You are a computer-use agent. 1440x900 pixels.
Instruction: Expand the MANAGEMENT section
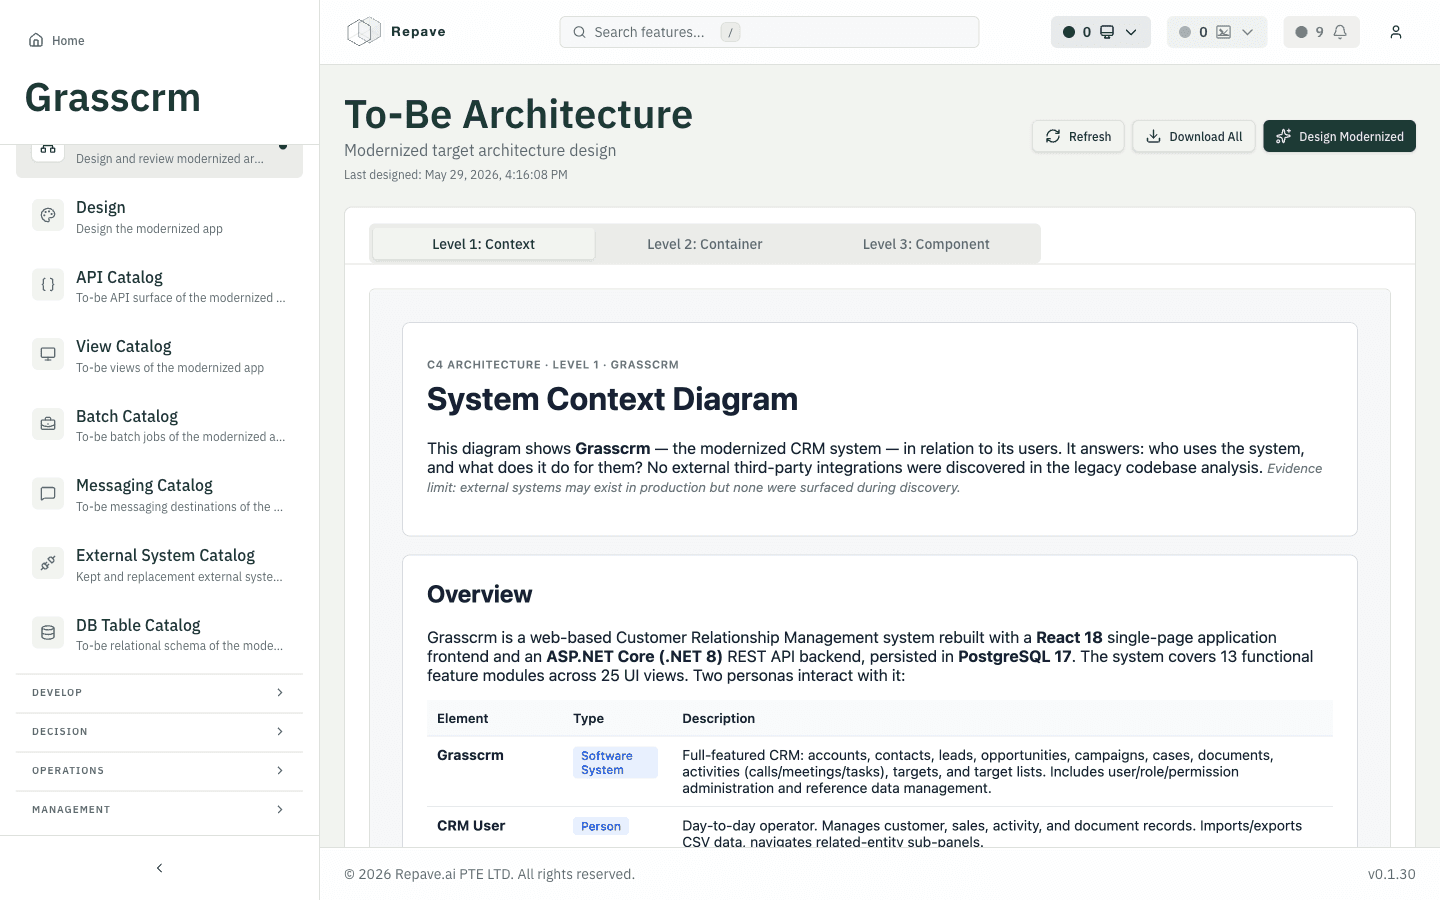point(159,809)
